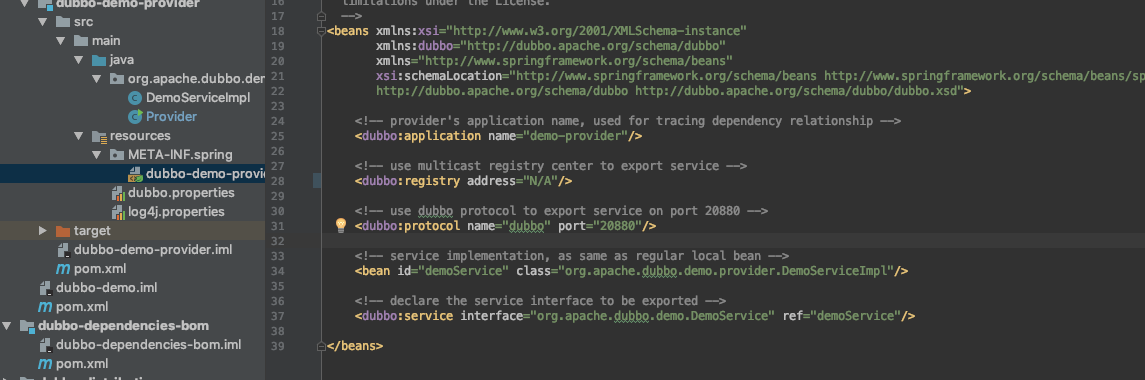Open dubbo-dependencies-bom.iml in the tree
This screenshot has height=380, width=1145.
click(148, 345)
